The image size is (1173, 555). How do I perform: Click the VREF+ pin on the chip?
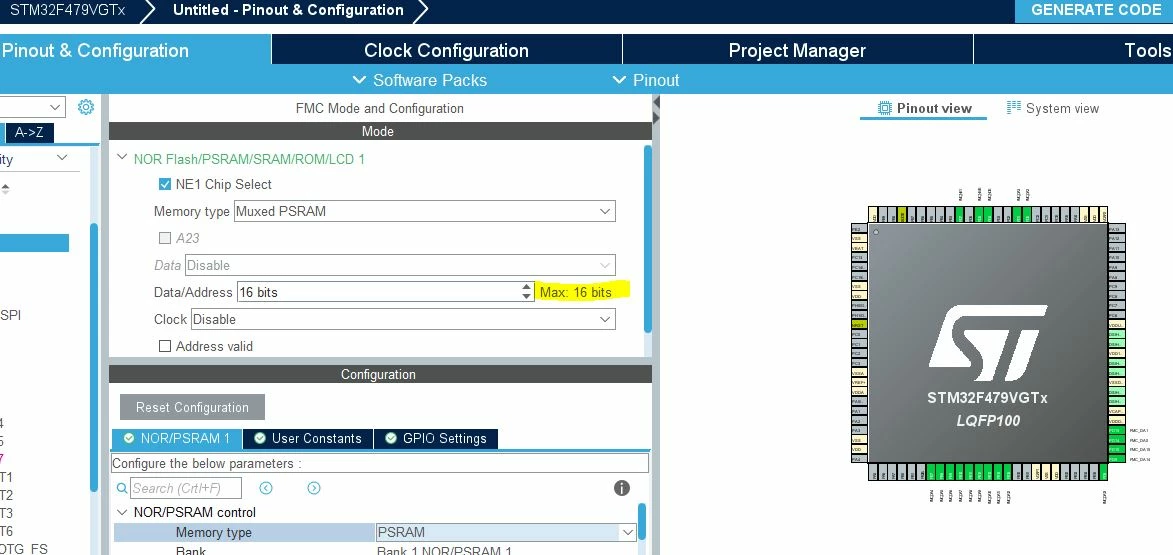pyautogui.click(x=860, y=383)
